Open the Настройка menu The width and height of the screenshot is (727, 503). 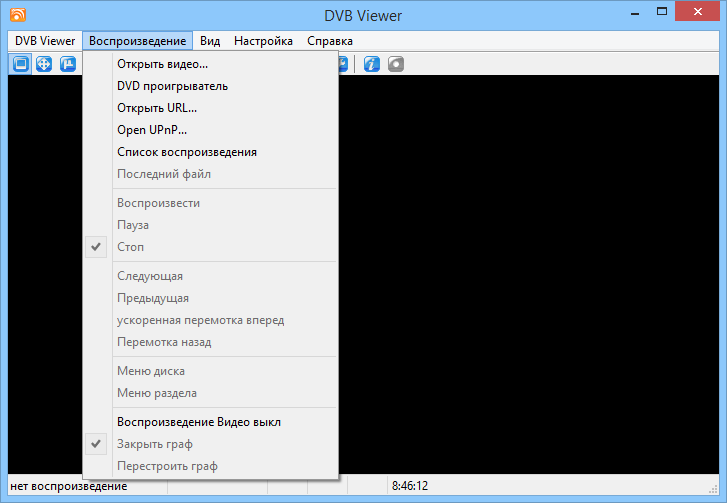263,41
